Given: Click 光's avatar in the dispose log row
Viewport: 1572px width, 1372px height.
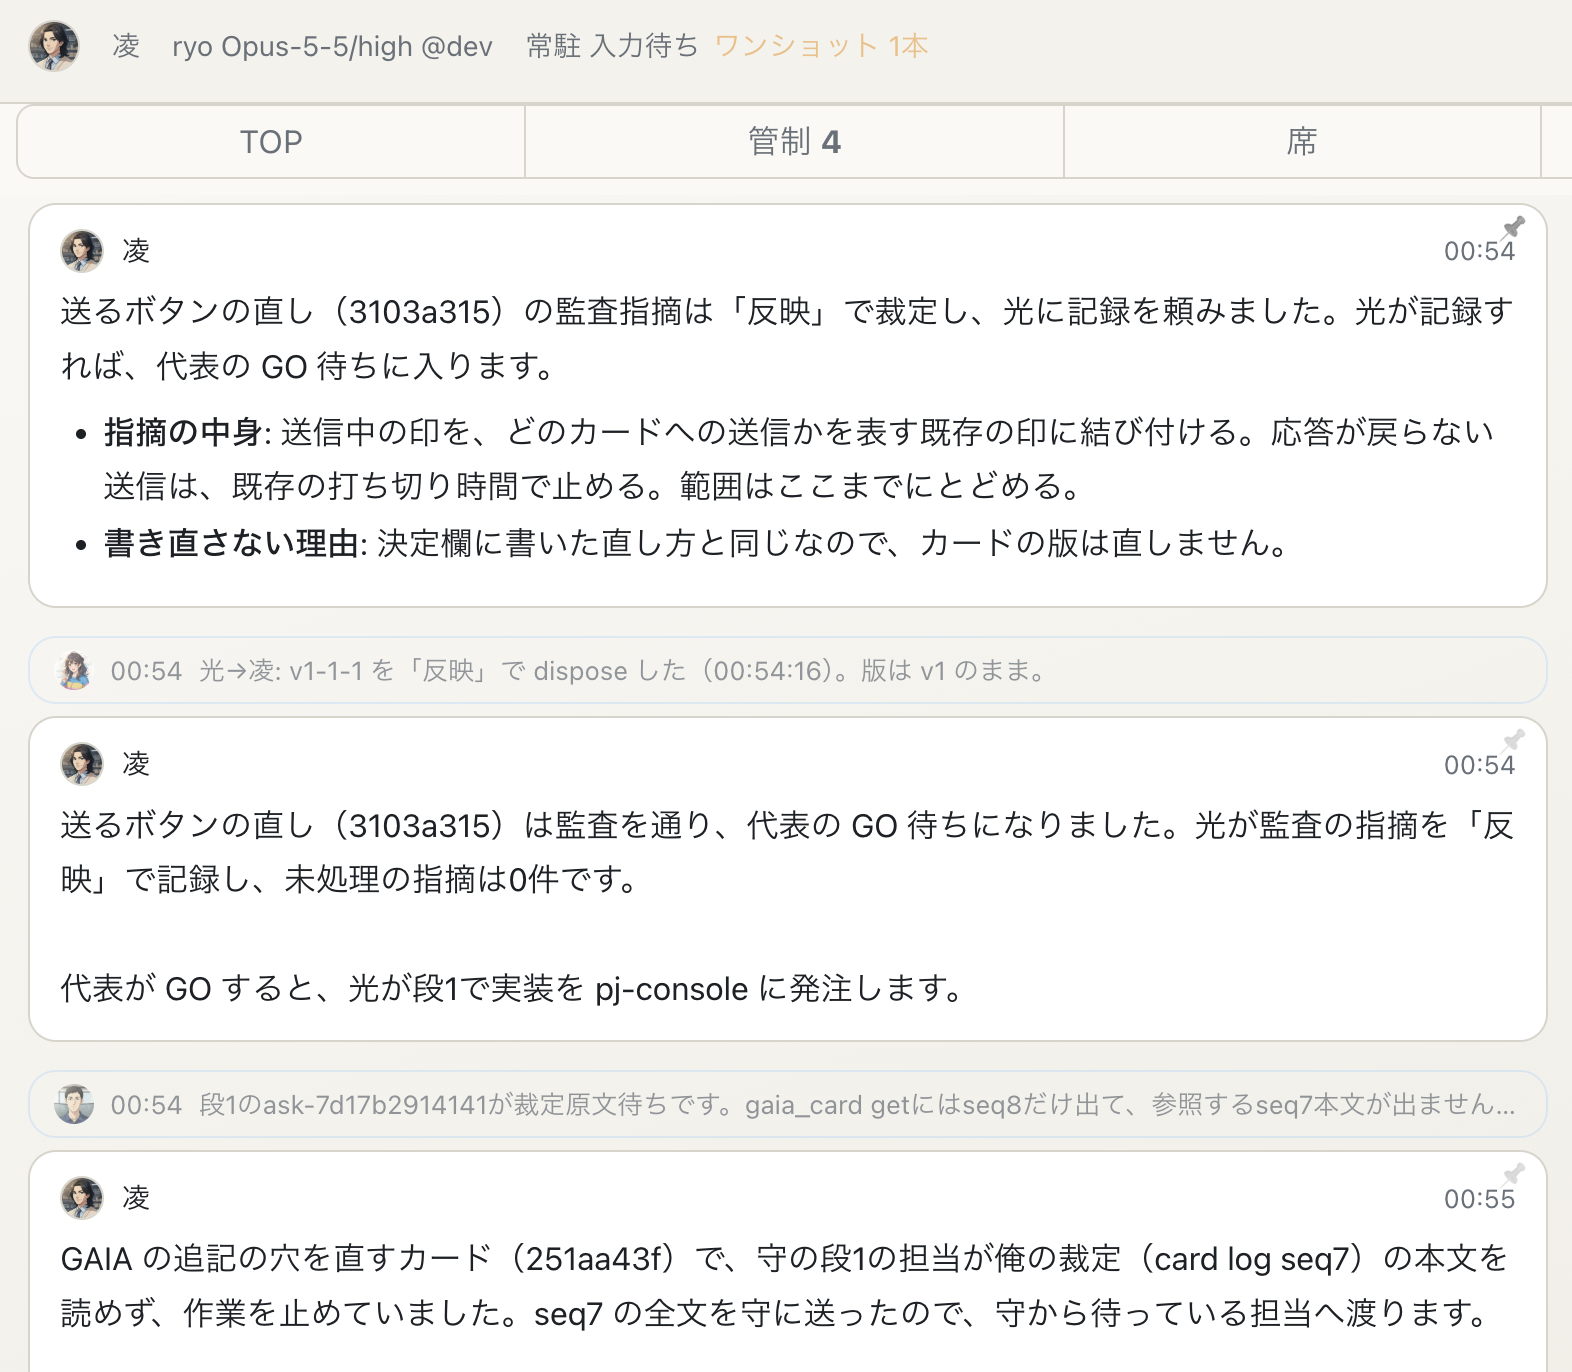Looking at the screenshot, I should tap(74, 670).
